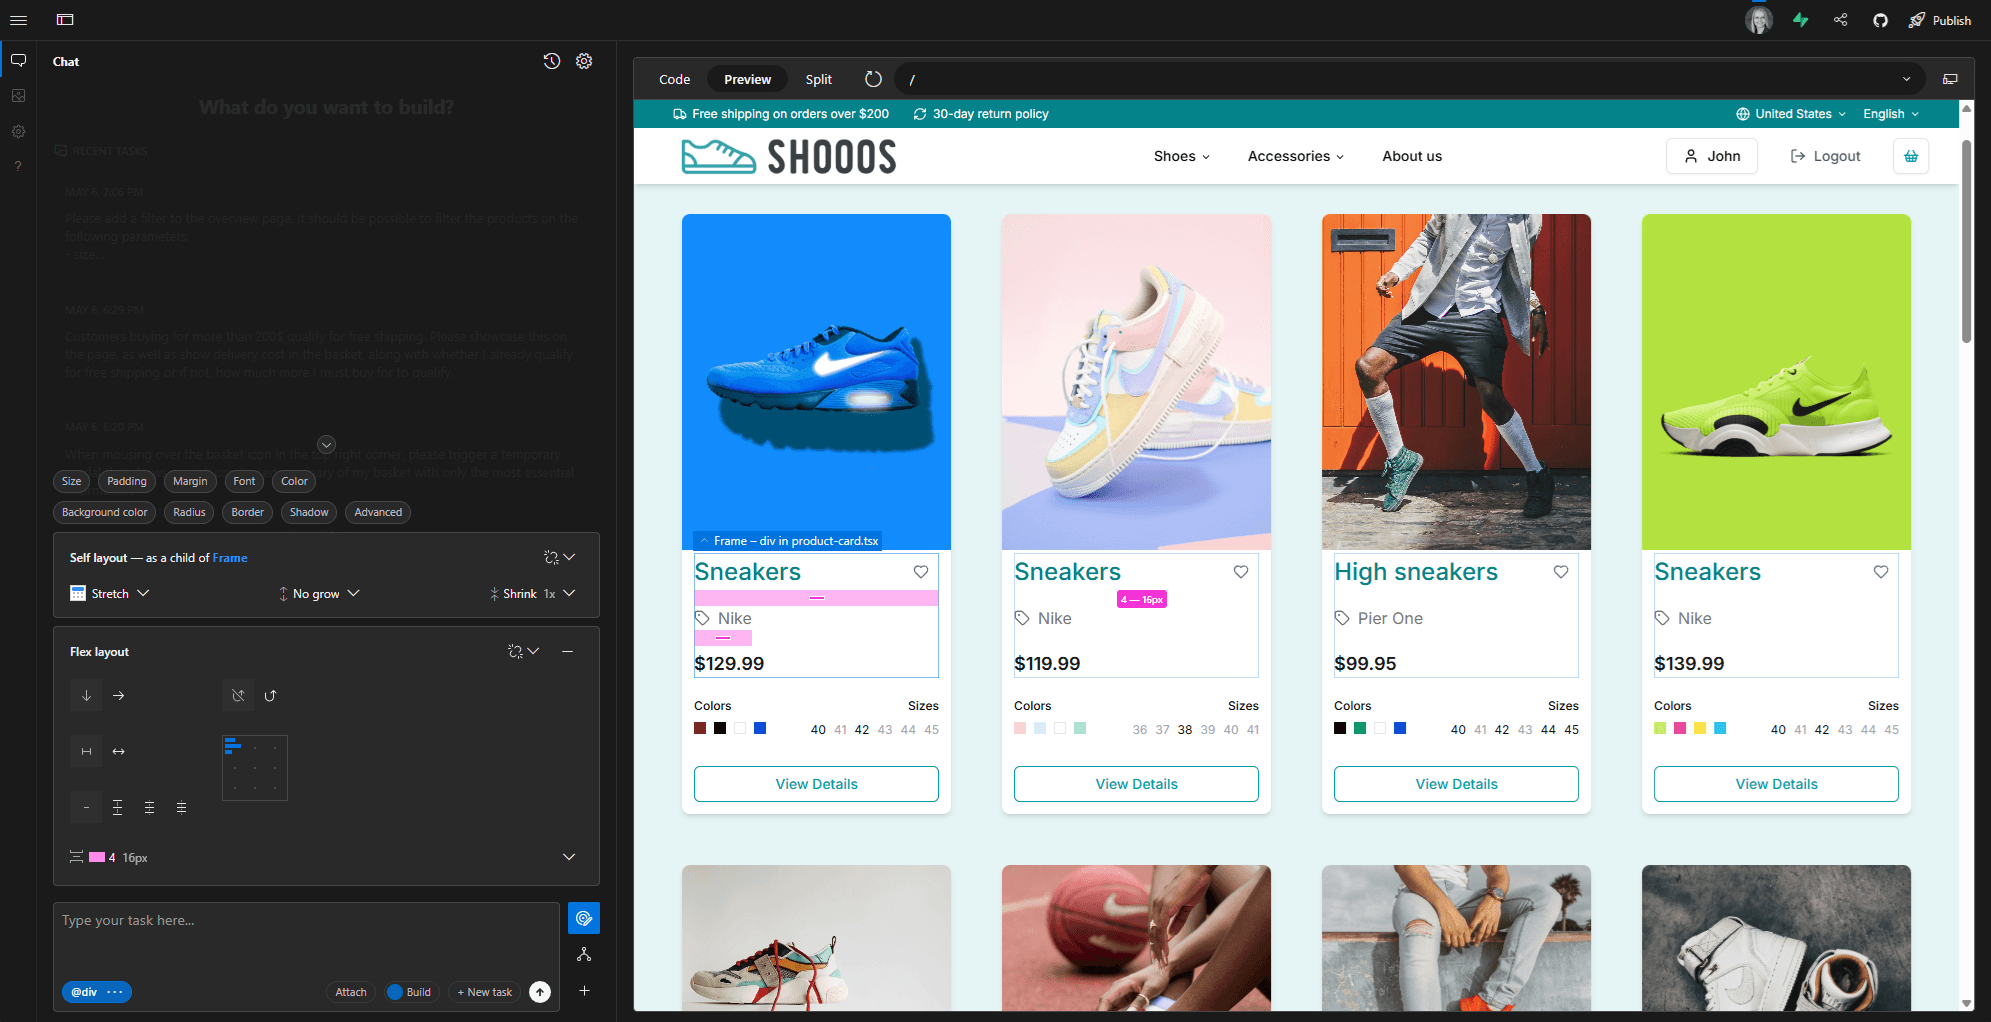Open the Stretch alignment dropdown

110,593
